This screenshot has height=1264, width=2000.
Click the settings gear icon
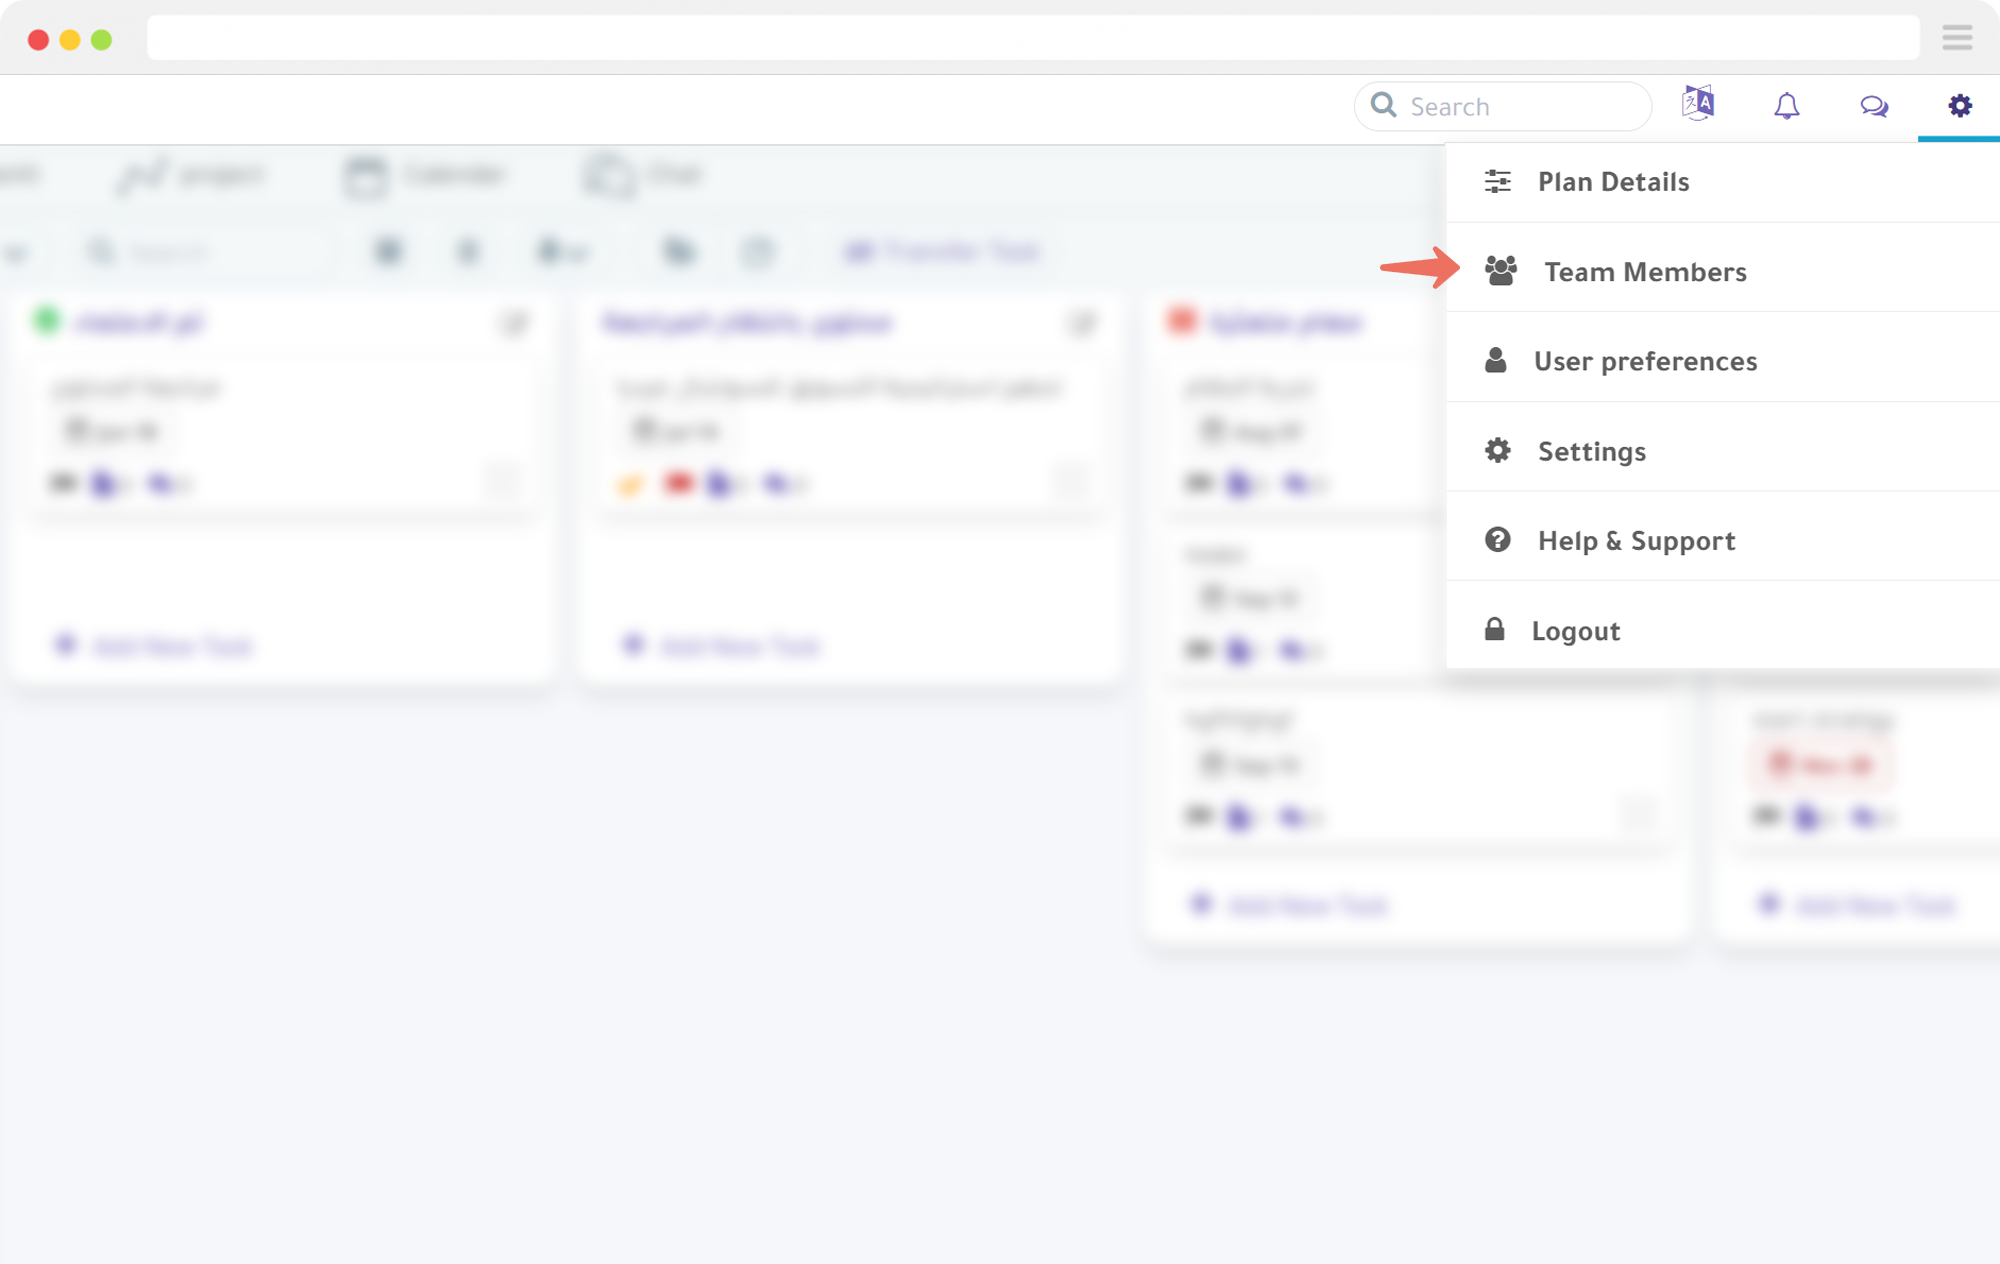tap(1959, 106)
